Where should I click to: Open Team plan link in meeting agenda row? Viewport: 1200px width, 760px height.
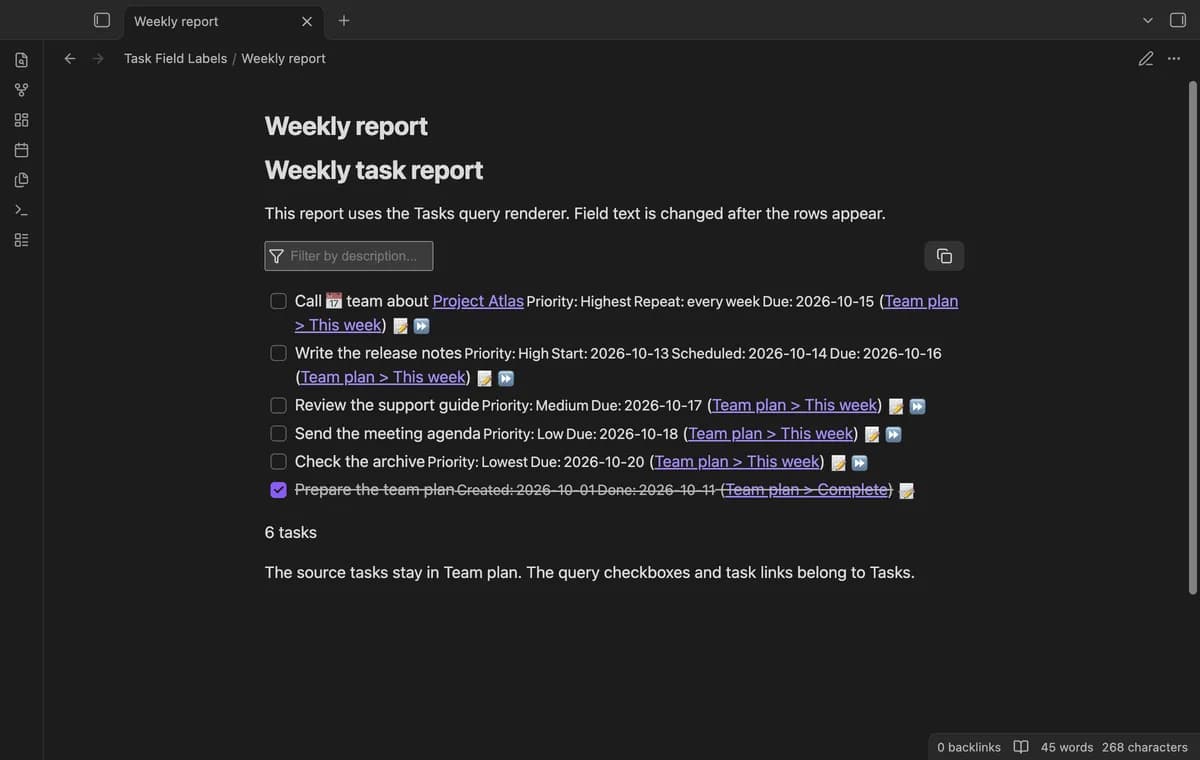click(771, 433)
